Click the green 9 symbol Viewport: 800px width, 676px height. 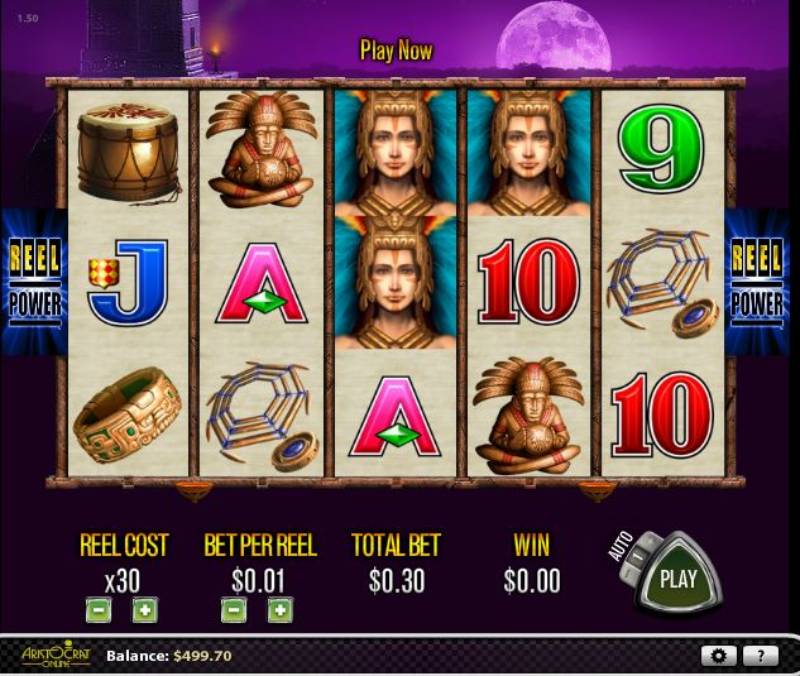(661, 153)
